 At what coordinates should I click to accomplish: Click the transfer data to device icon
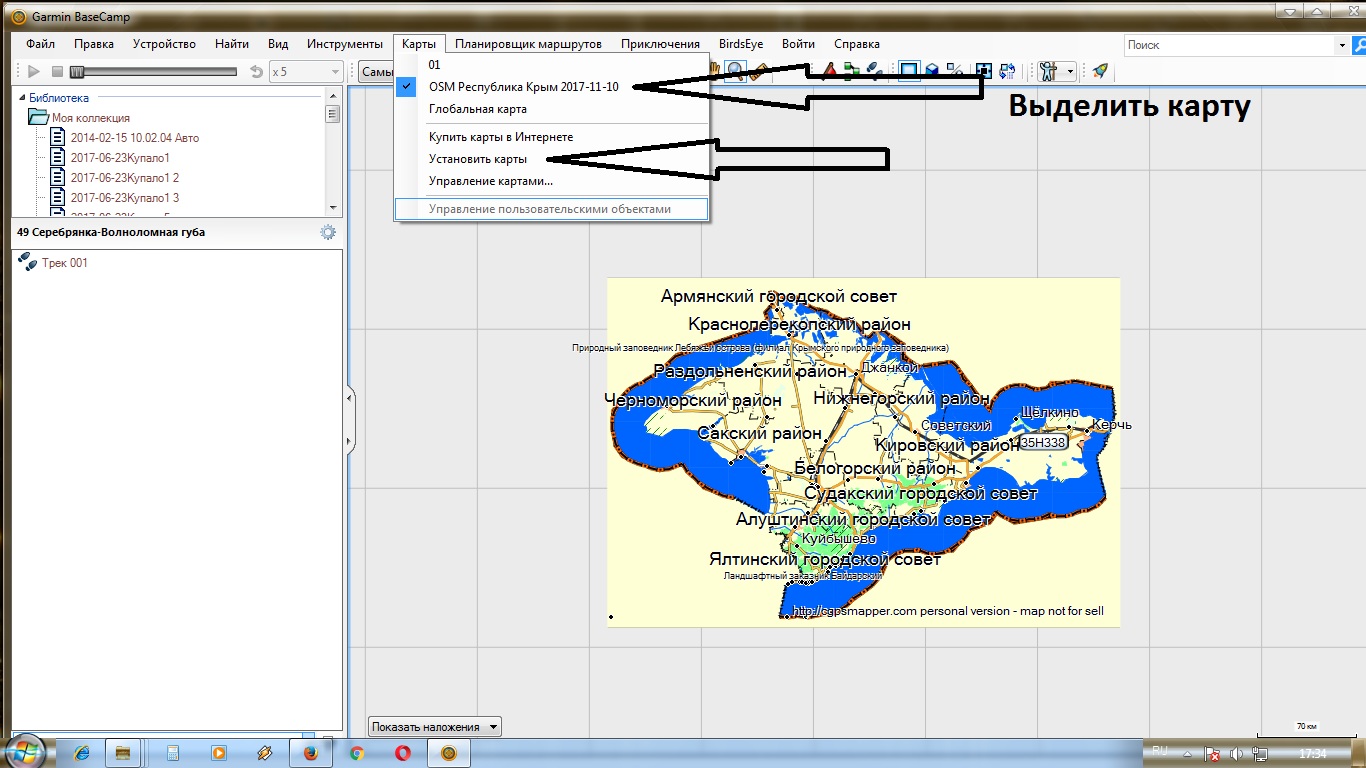coord(1007,70)
